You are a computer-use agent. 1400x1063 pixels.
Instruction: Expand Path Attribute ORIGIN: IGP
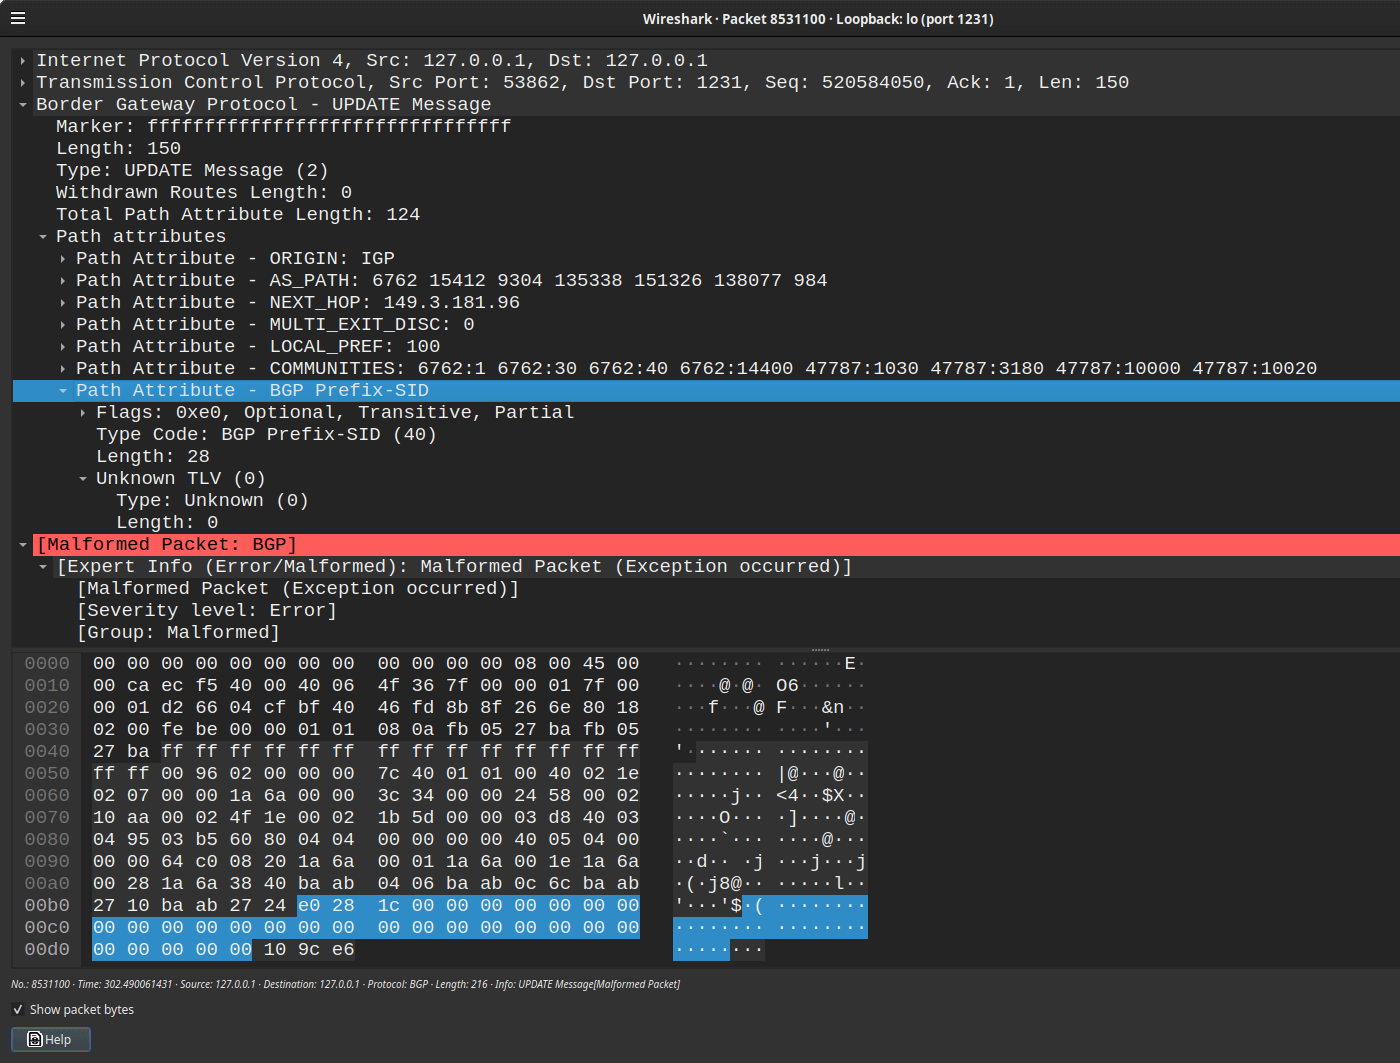[x=63, y=259]
